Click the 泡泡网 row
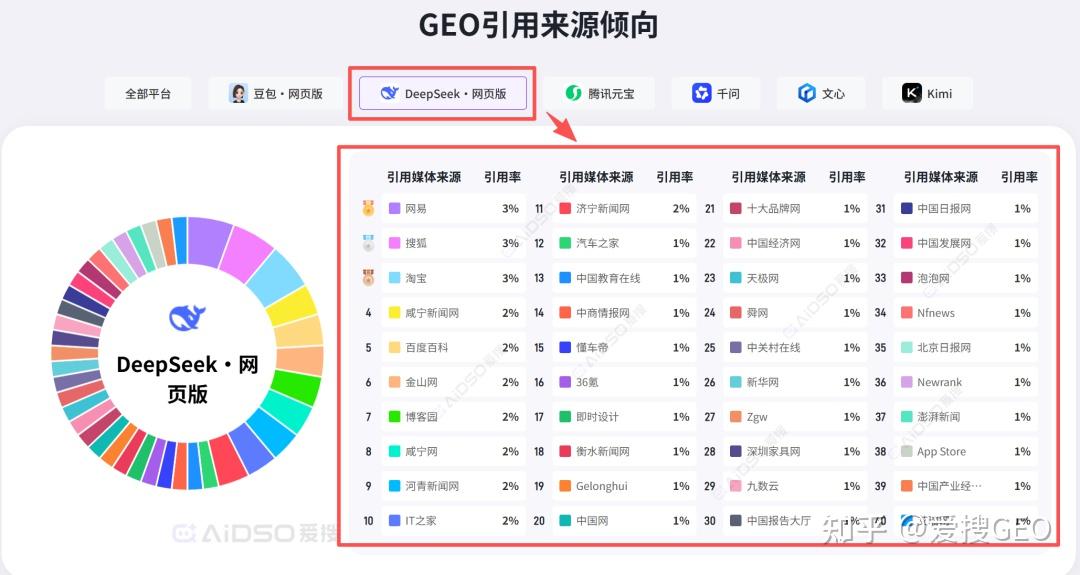This screenshot has width=1080, height=575. pyautogui.click(x=966, y=278)
